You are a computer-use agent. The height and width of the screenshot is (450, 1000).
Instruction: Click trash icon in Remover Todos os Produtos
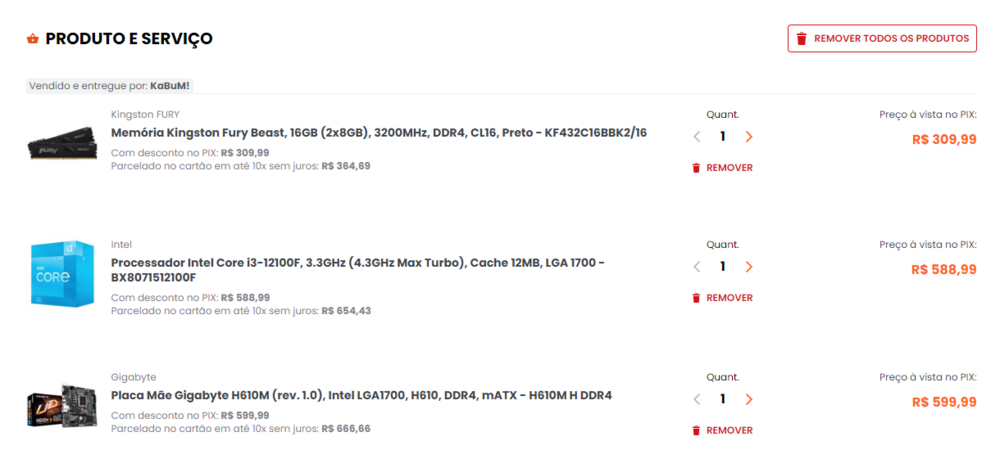pyautogui.click(x=801, y=39)
